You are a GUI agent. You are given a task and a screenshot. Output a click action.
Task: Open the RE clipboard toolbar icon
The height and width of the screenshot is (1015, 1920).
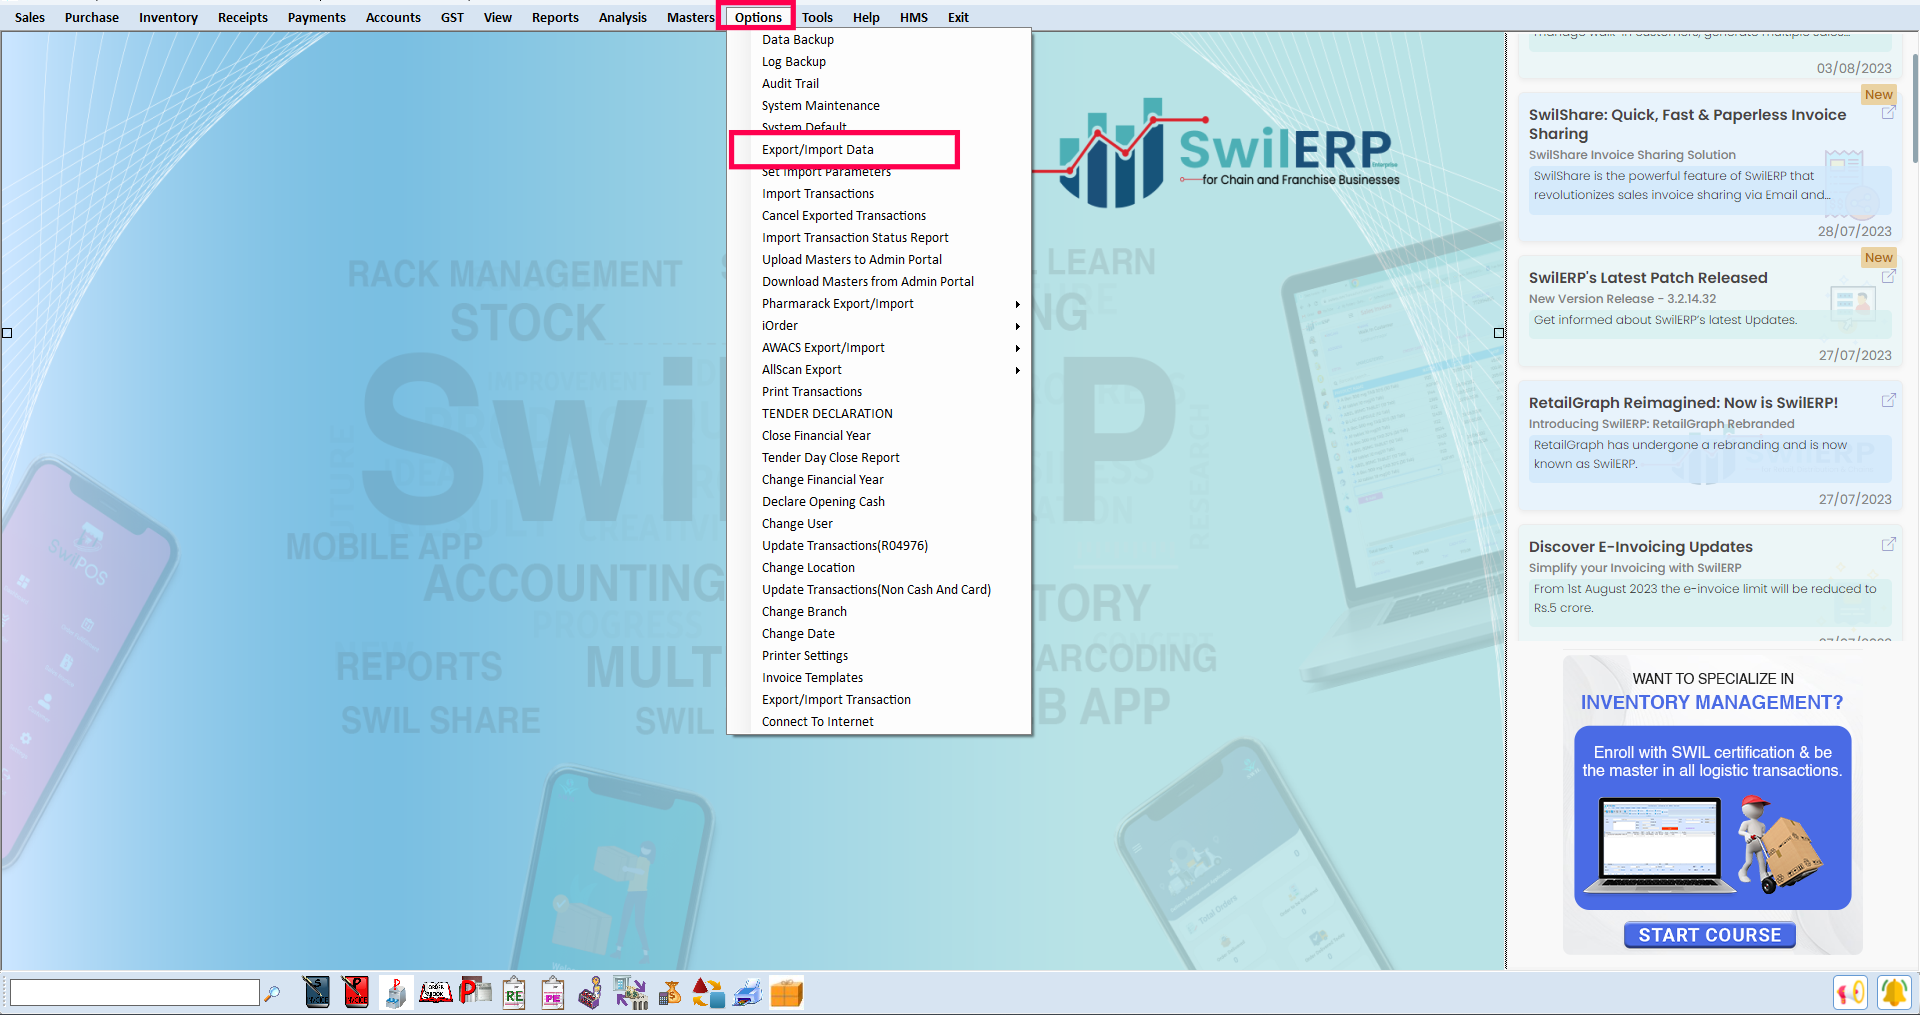514,992
